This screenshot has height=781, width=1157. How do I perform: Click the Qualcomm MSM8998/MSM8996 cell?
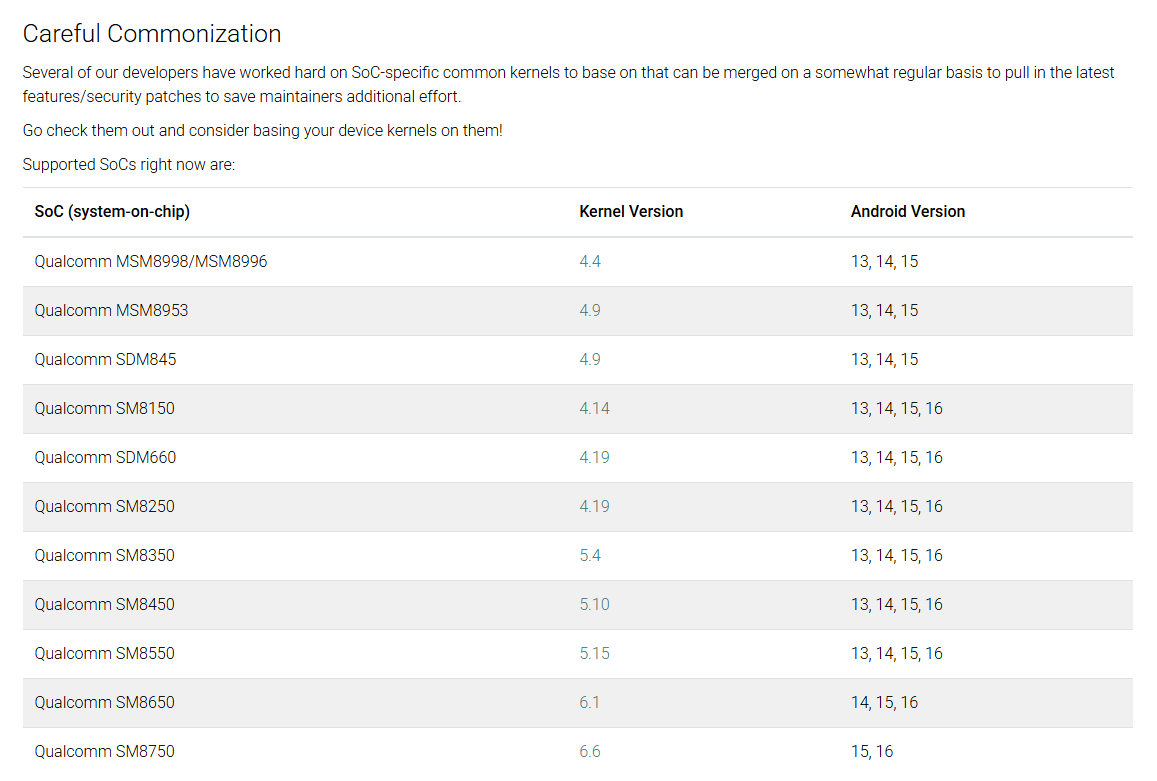coord(151,262)
